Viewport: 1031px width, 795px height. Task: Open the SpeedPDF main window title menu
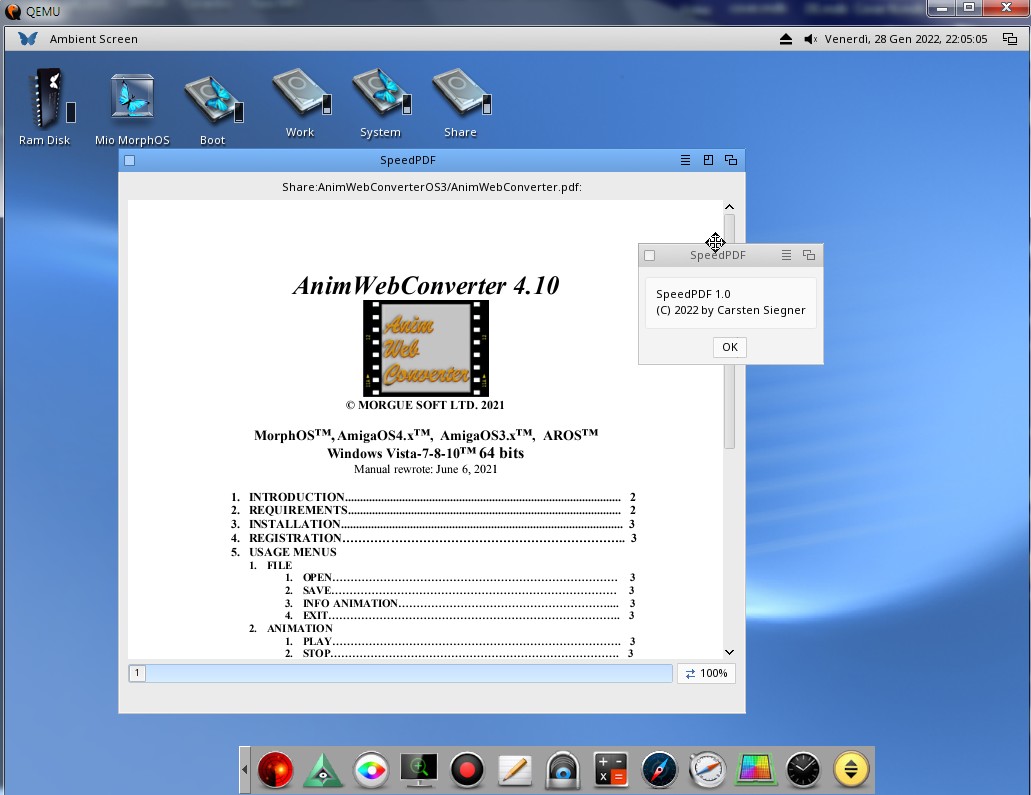[685, 160]
